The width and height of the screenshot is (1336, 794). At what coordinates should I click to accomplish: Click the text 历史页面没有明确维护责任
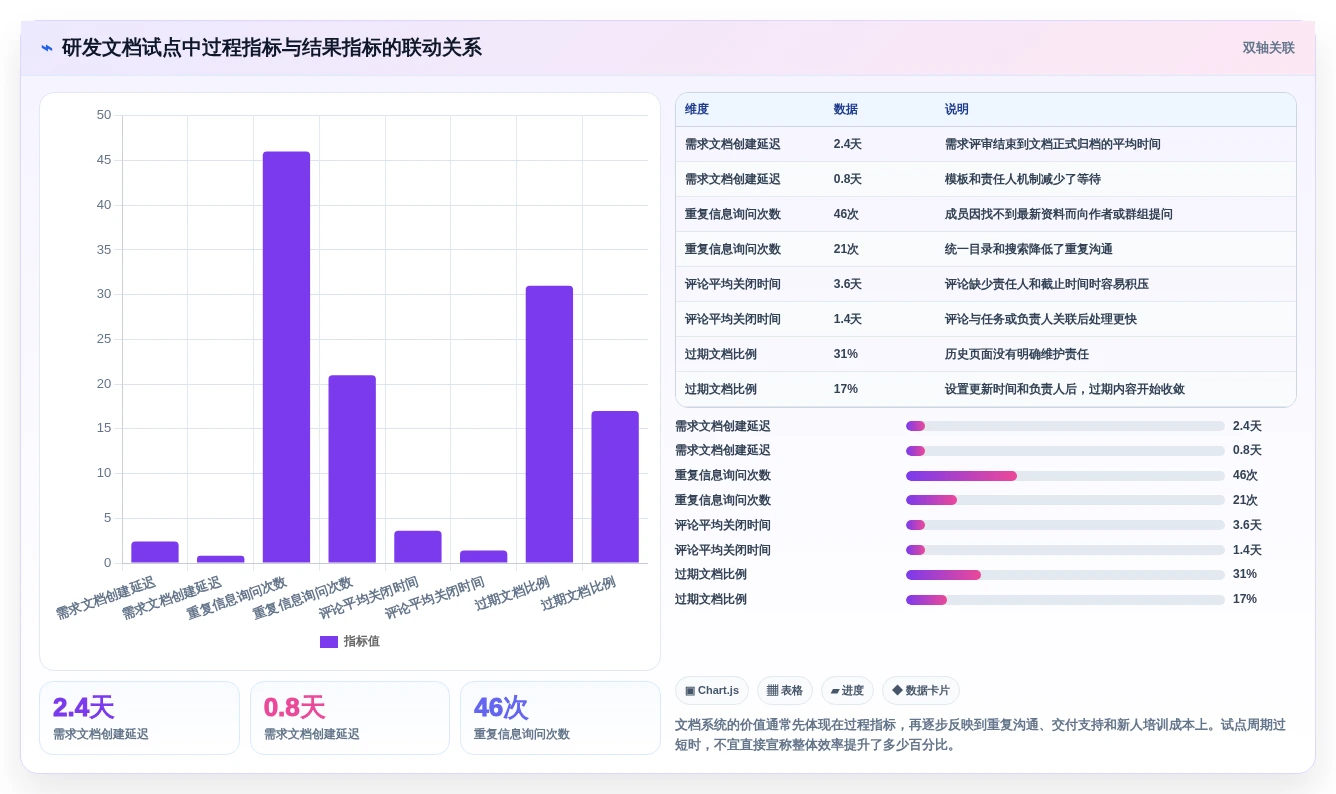click(1017, 355)
